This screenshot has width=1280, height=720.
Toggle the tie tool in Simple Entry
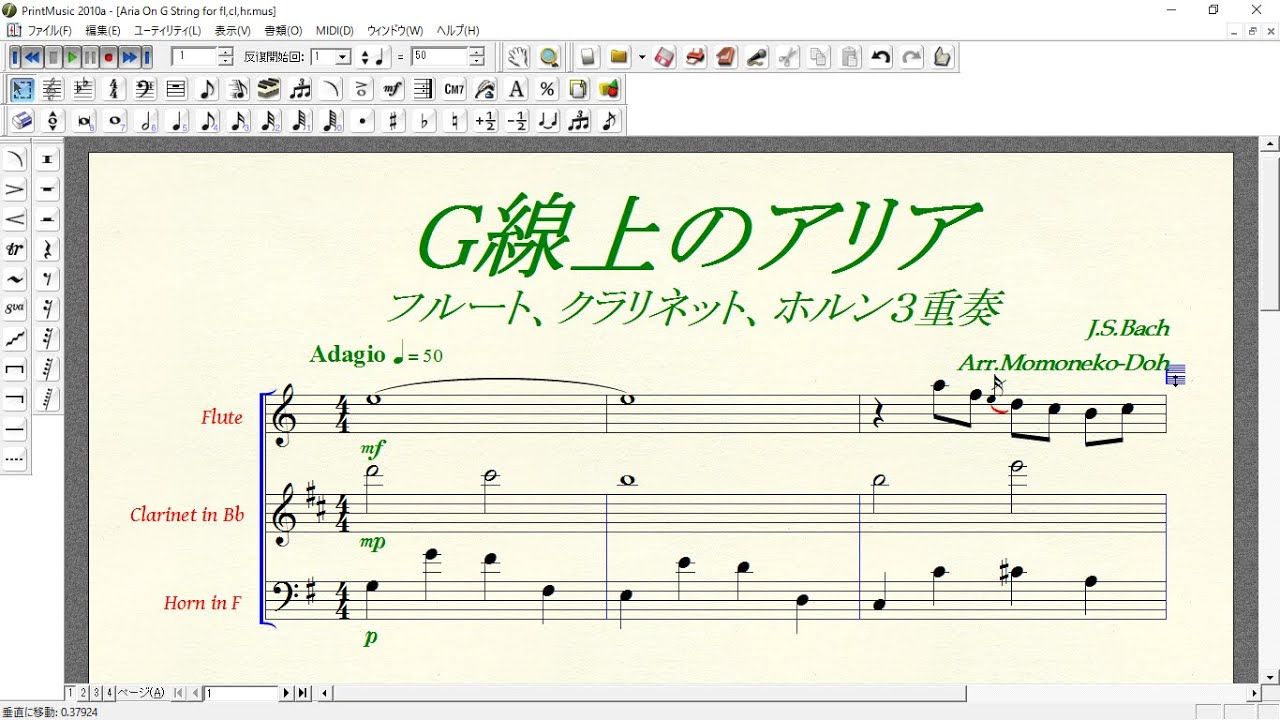tap(548, 122)
